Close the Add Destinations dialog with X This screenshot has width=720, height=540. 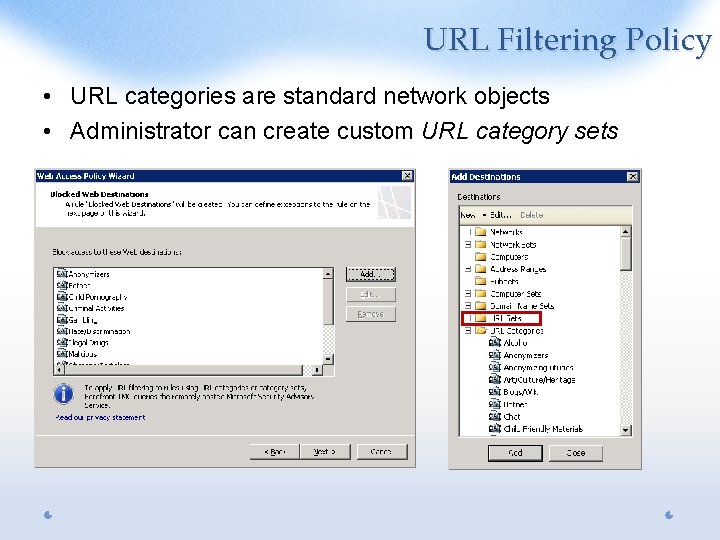click(633, 176)
